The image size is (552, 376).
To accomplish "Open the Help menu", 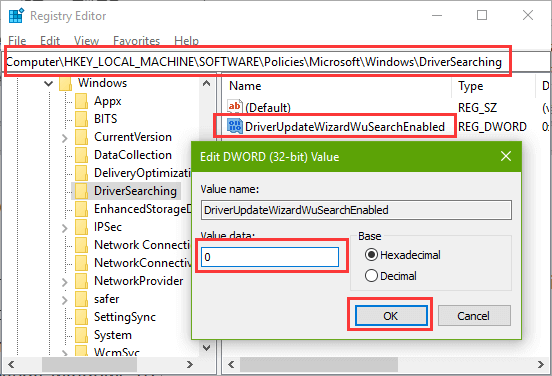I will pyautogui.click(x=187, y=41).
